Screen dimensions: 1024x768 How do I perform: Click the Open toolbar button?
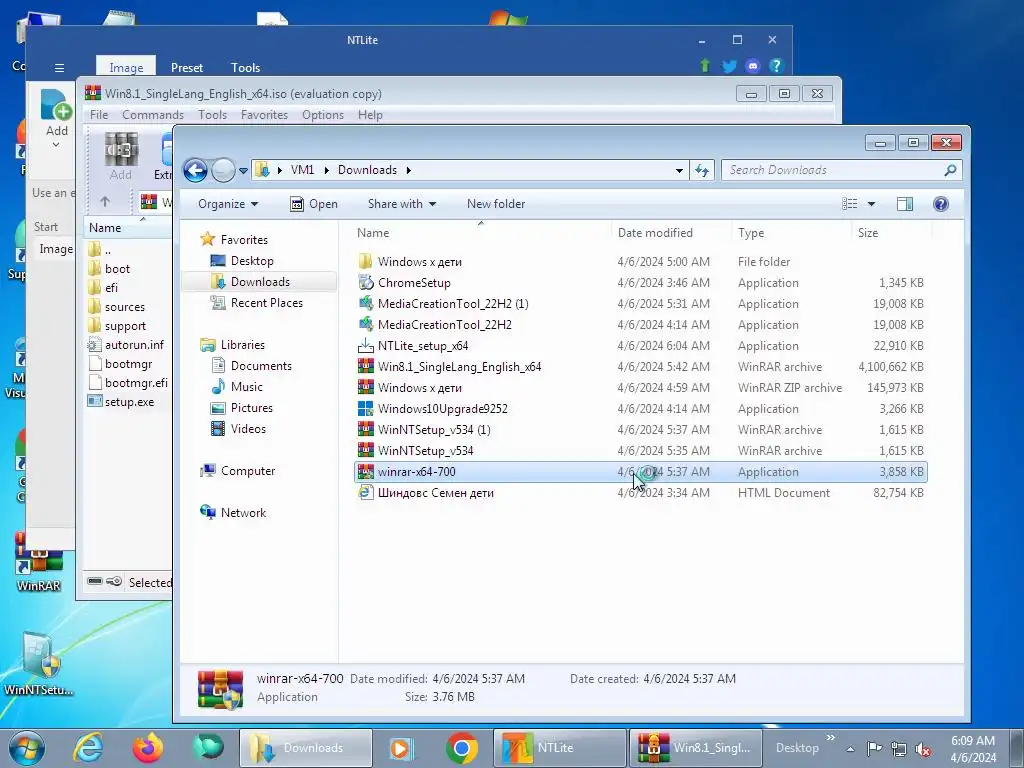click(x=314, y=204)
